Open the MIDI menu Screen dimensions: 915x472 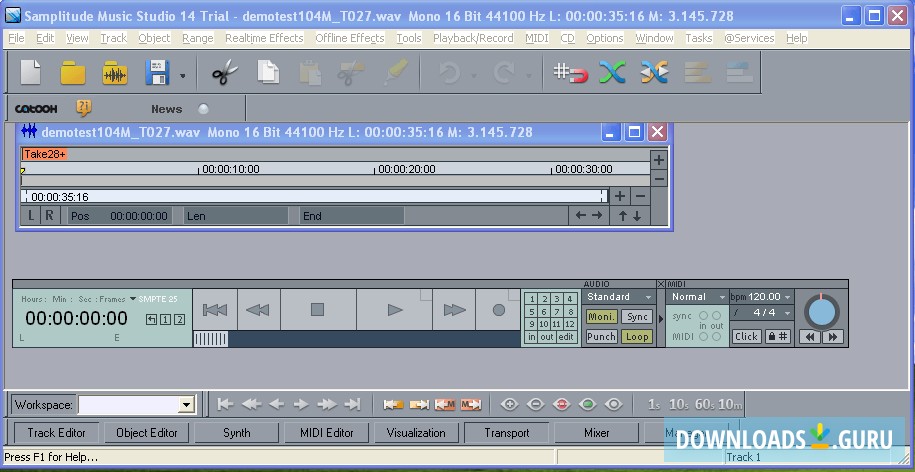coord(537,38)
